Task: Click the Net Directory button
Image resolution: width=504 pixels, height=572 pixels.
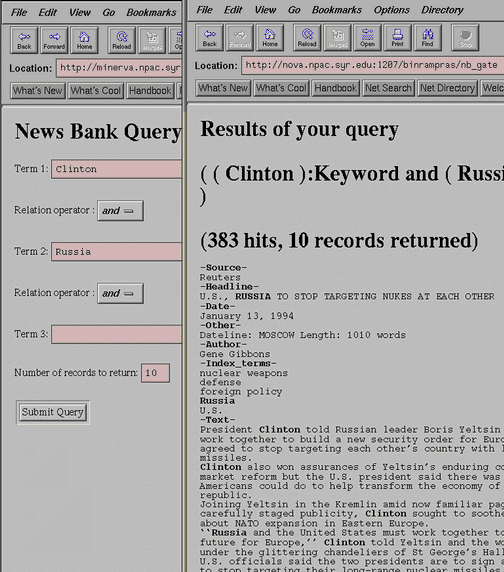Action: [447, 88]
